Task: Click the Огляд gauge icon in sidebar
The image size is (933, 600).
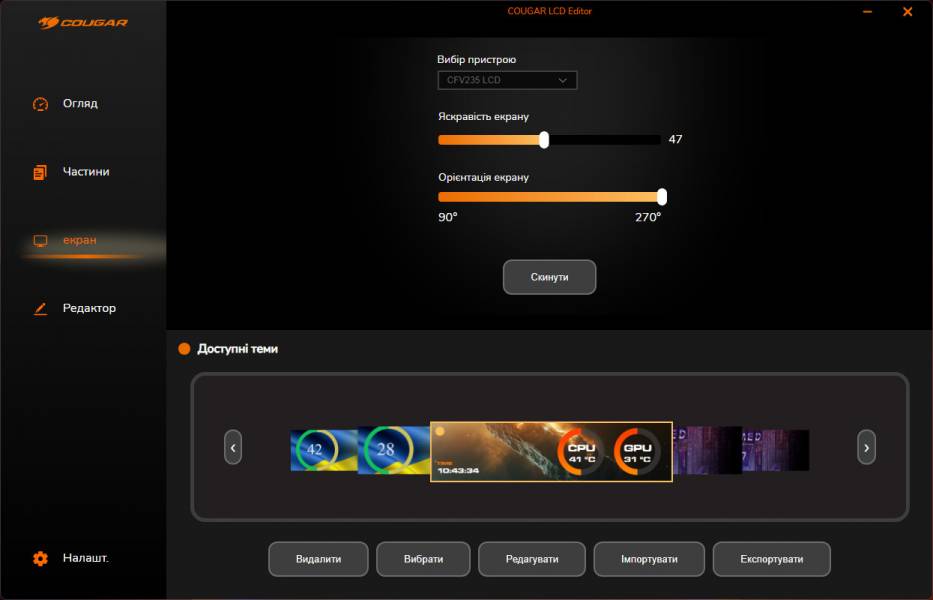Action: point(40,104)
